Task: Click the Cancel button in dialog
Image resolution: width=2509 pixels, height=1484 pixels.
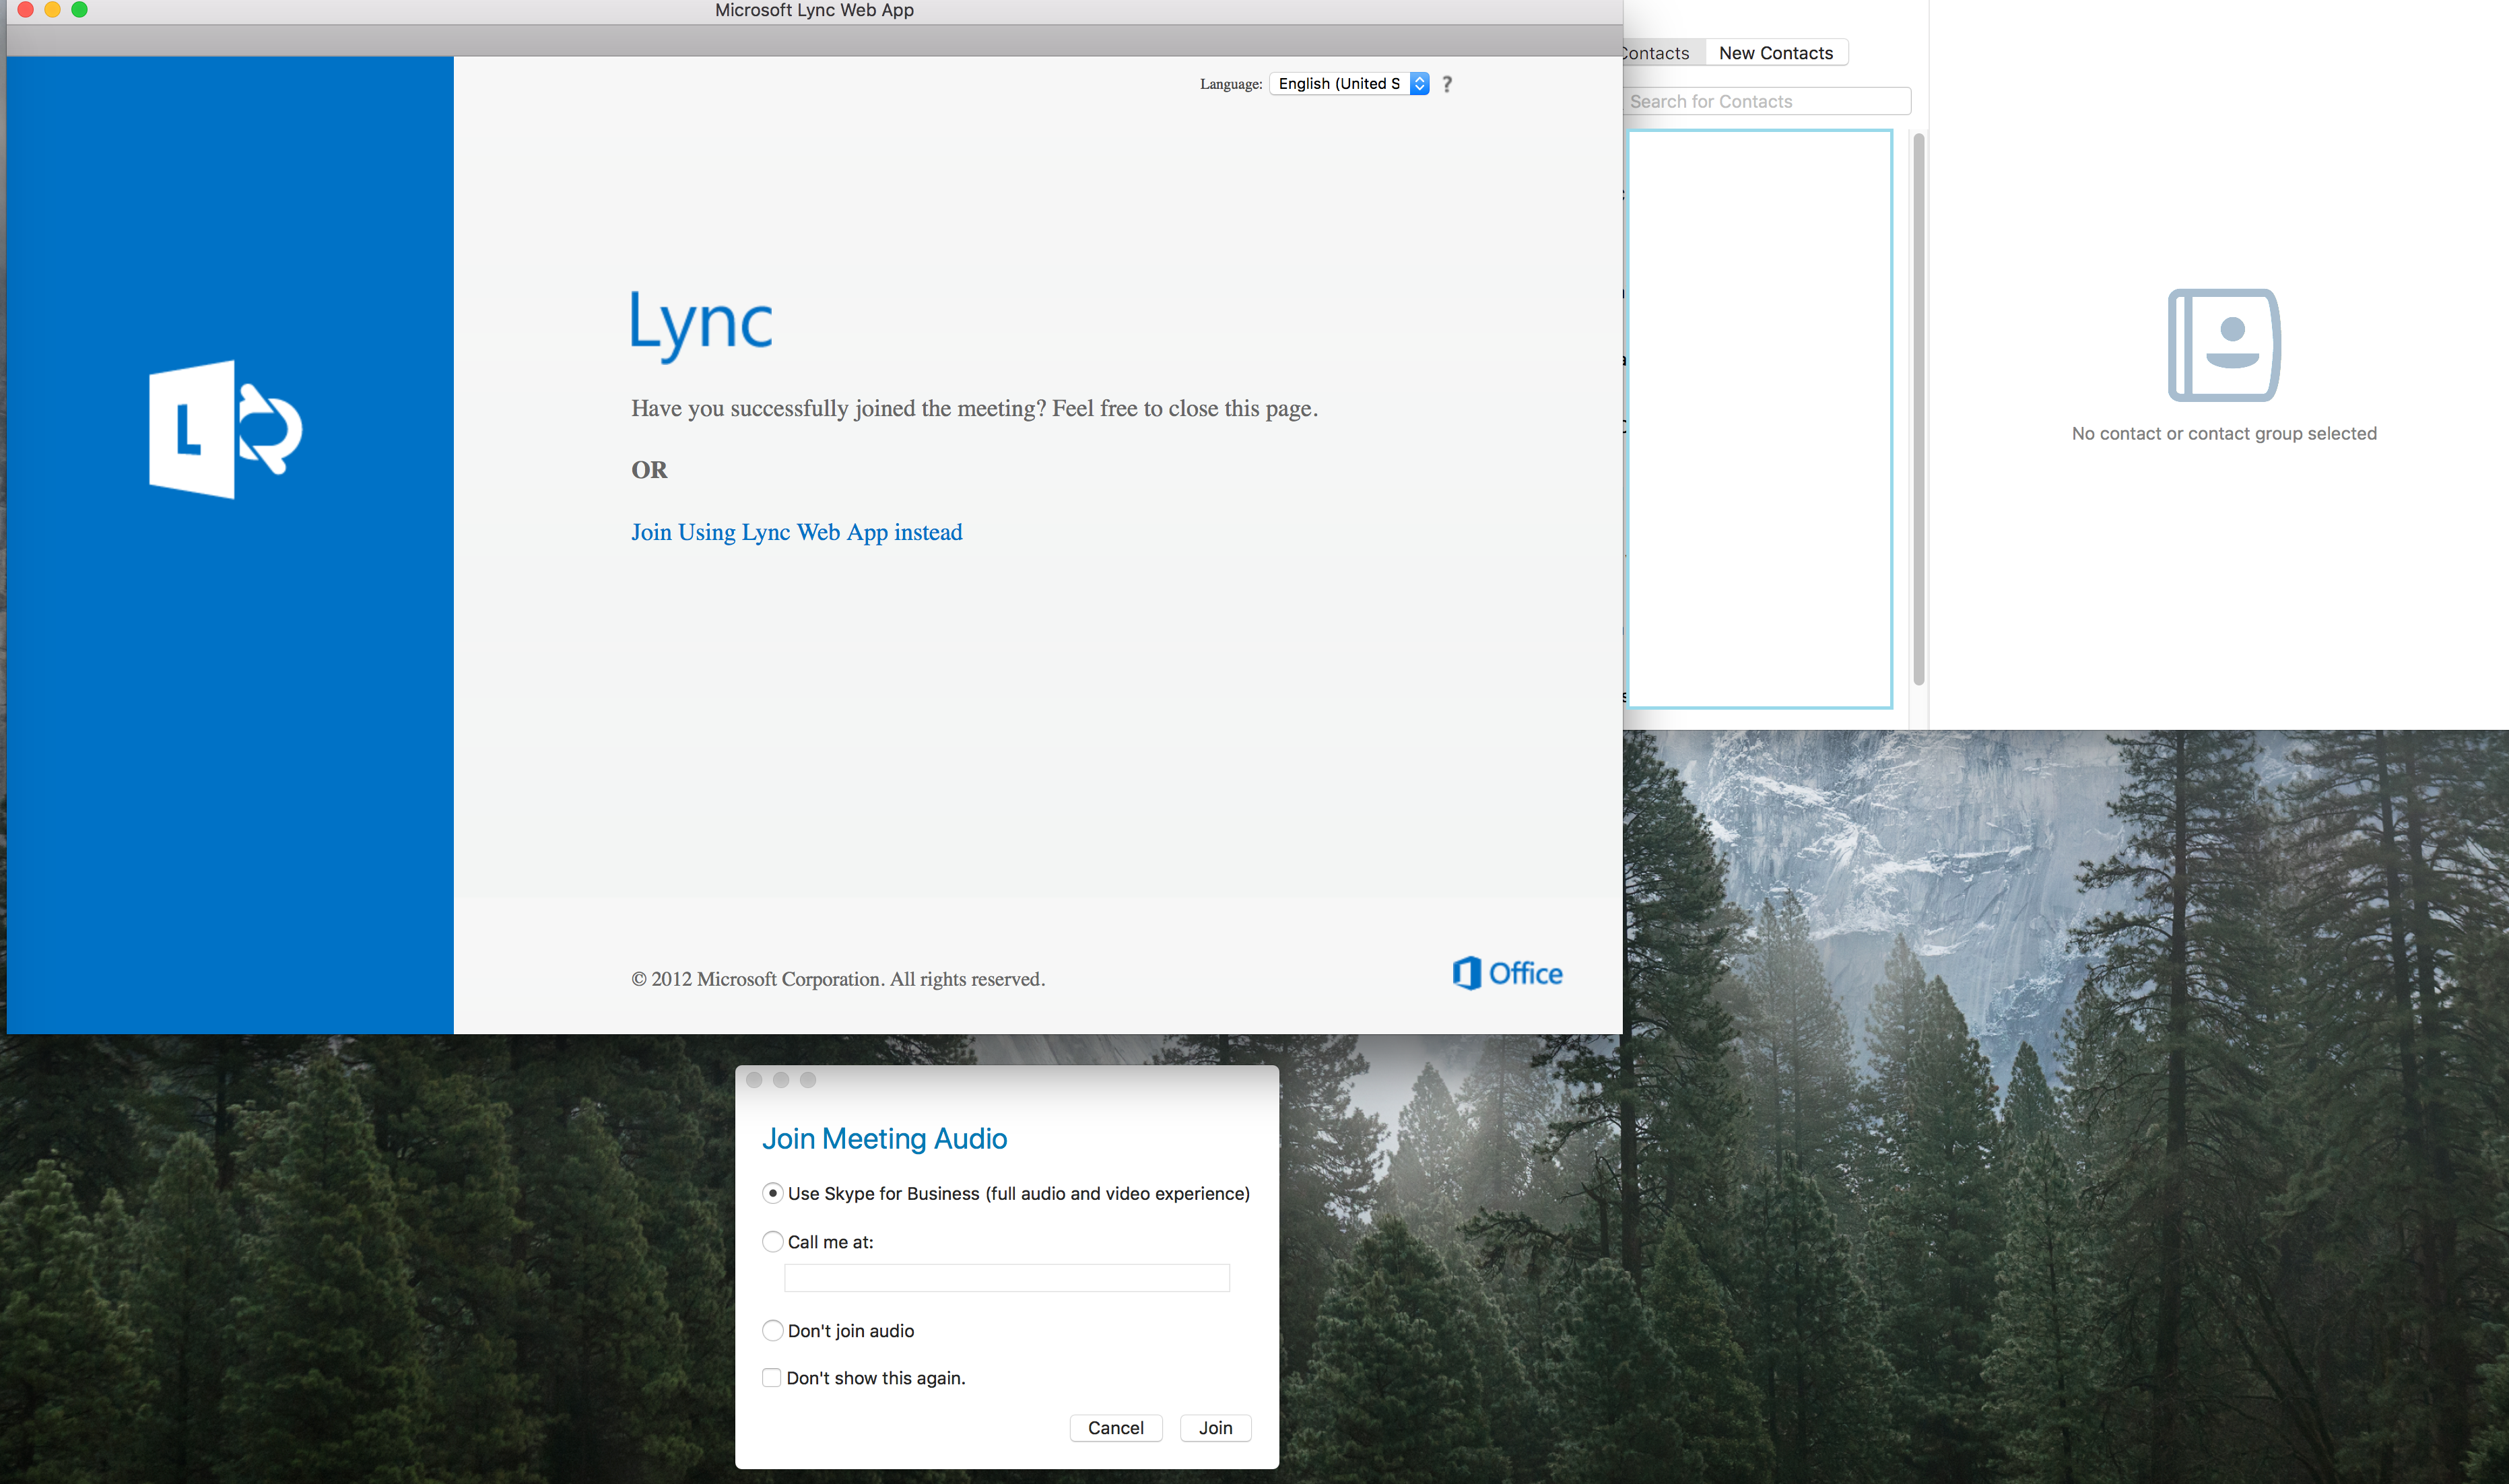Action: (x=1116, y=1428)
